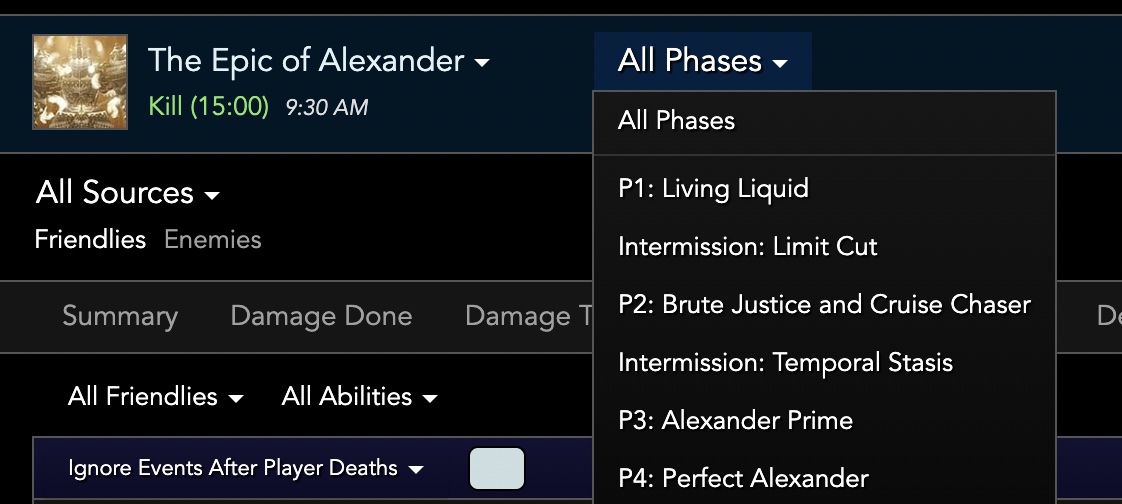The height and width of the screenshot is (504, 1122).
Task: Click The Epic of Alexander encounter thumbnail
Action: tap(80, 82)
